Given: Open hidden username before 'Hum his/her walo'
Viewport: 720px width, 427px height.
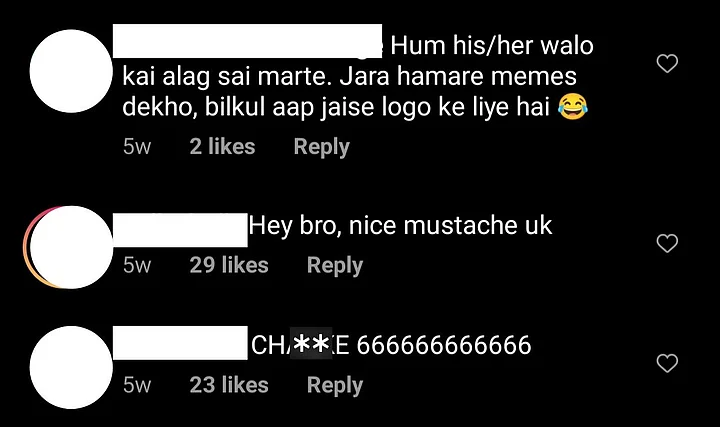Looking at the screenshot, I should pos(248,41).
